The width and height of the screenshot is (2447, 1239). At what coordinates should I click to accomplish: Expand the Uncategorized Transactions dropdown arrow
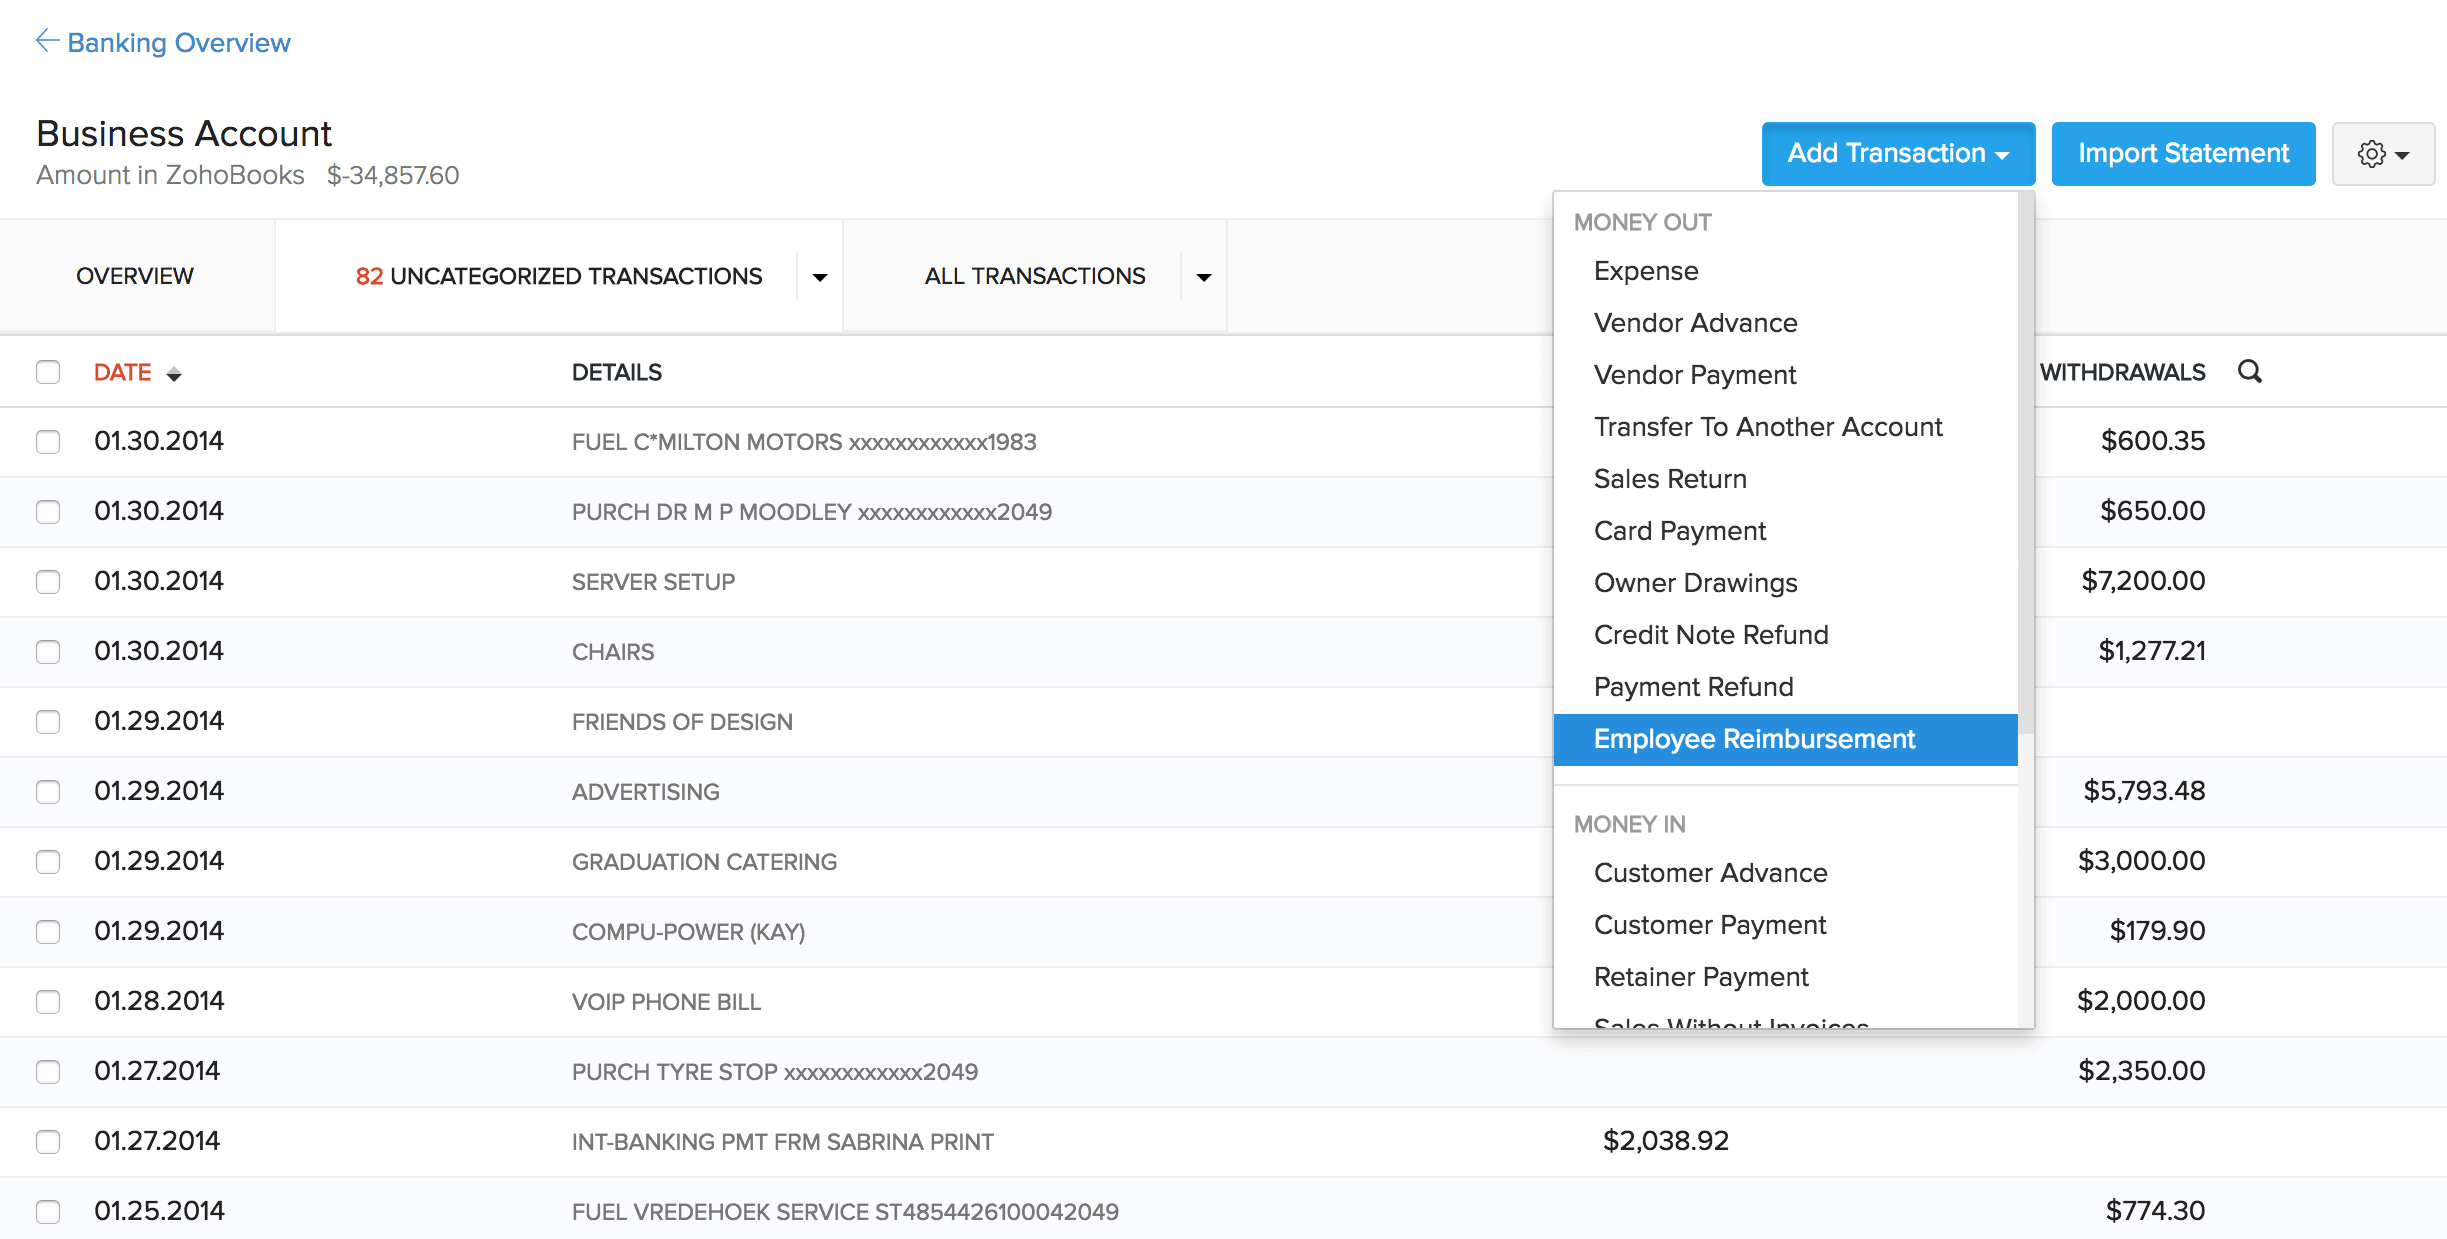click(x=820, y=276)
